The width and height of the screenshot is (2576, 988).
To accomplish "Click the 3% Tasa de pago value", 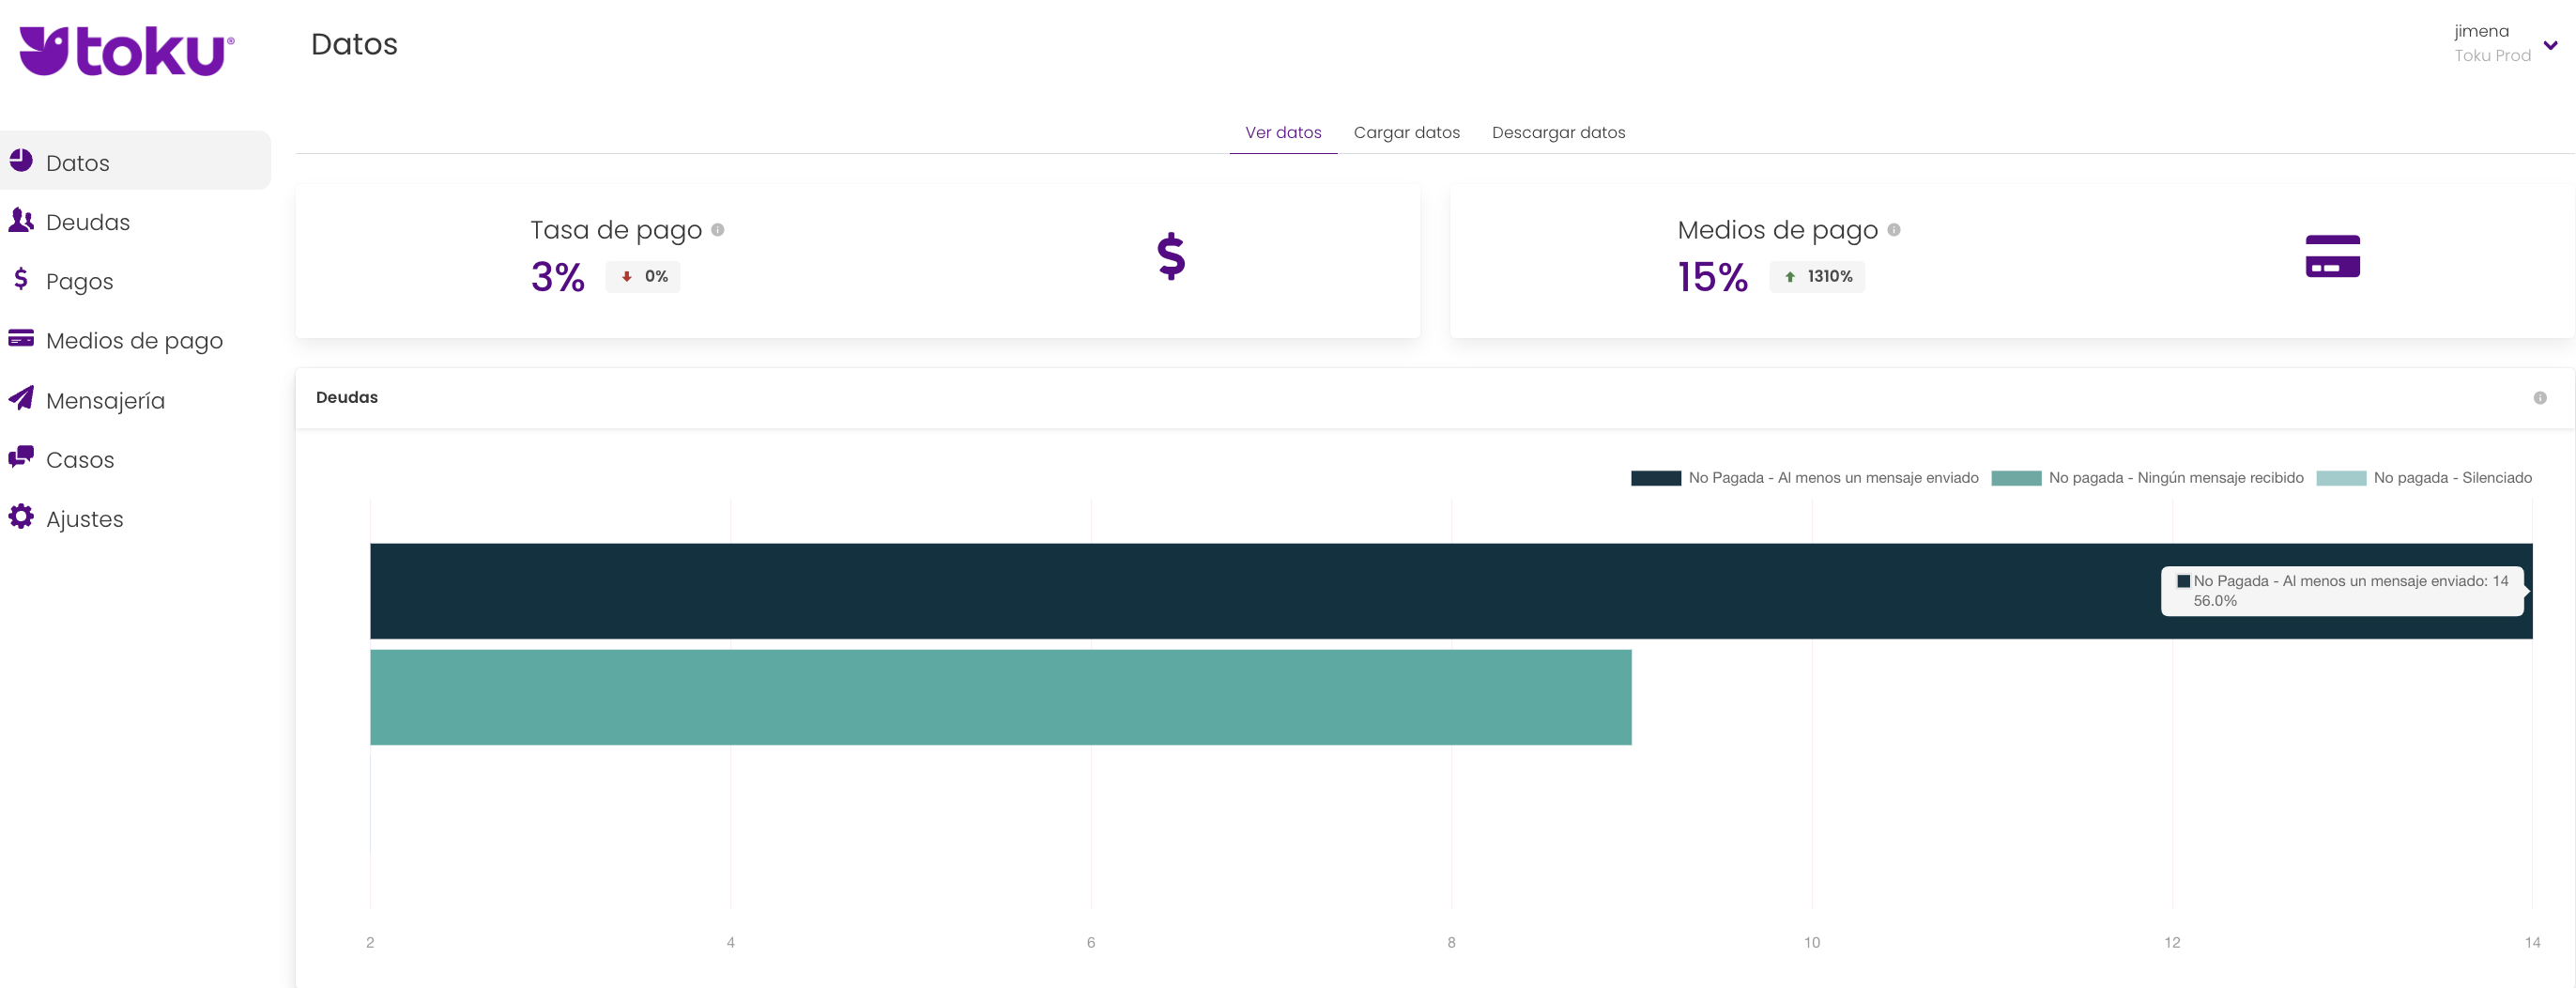I will (x=557, y=277).
